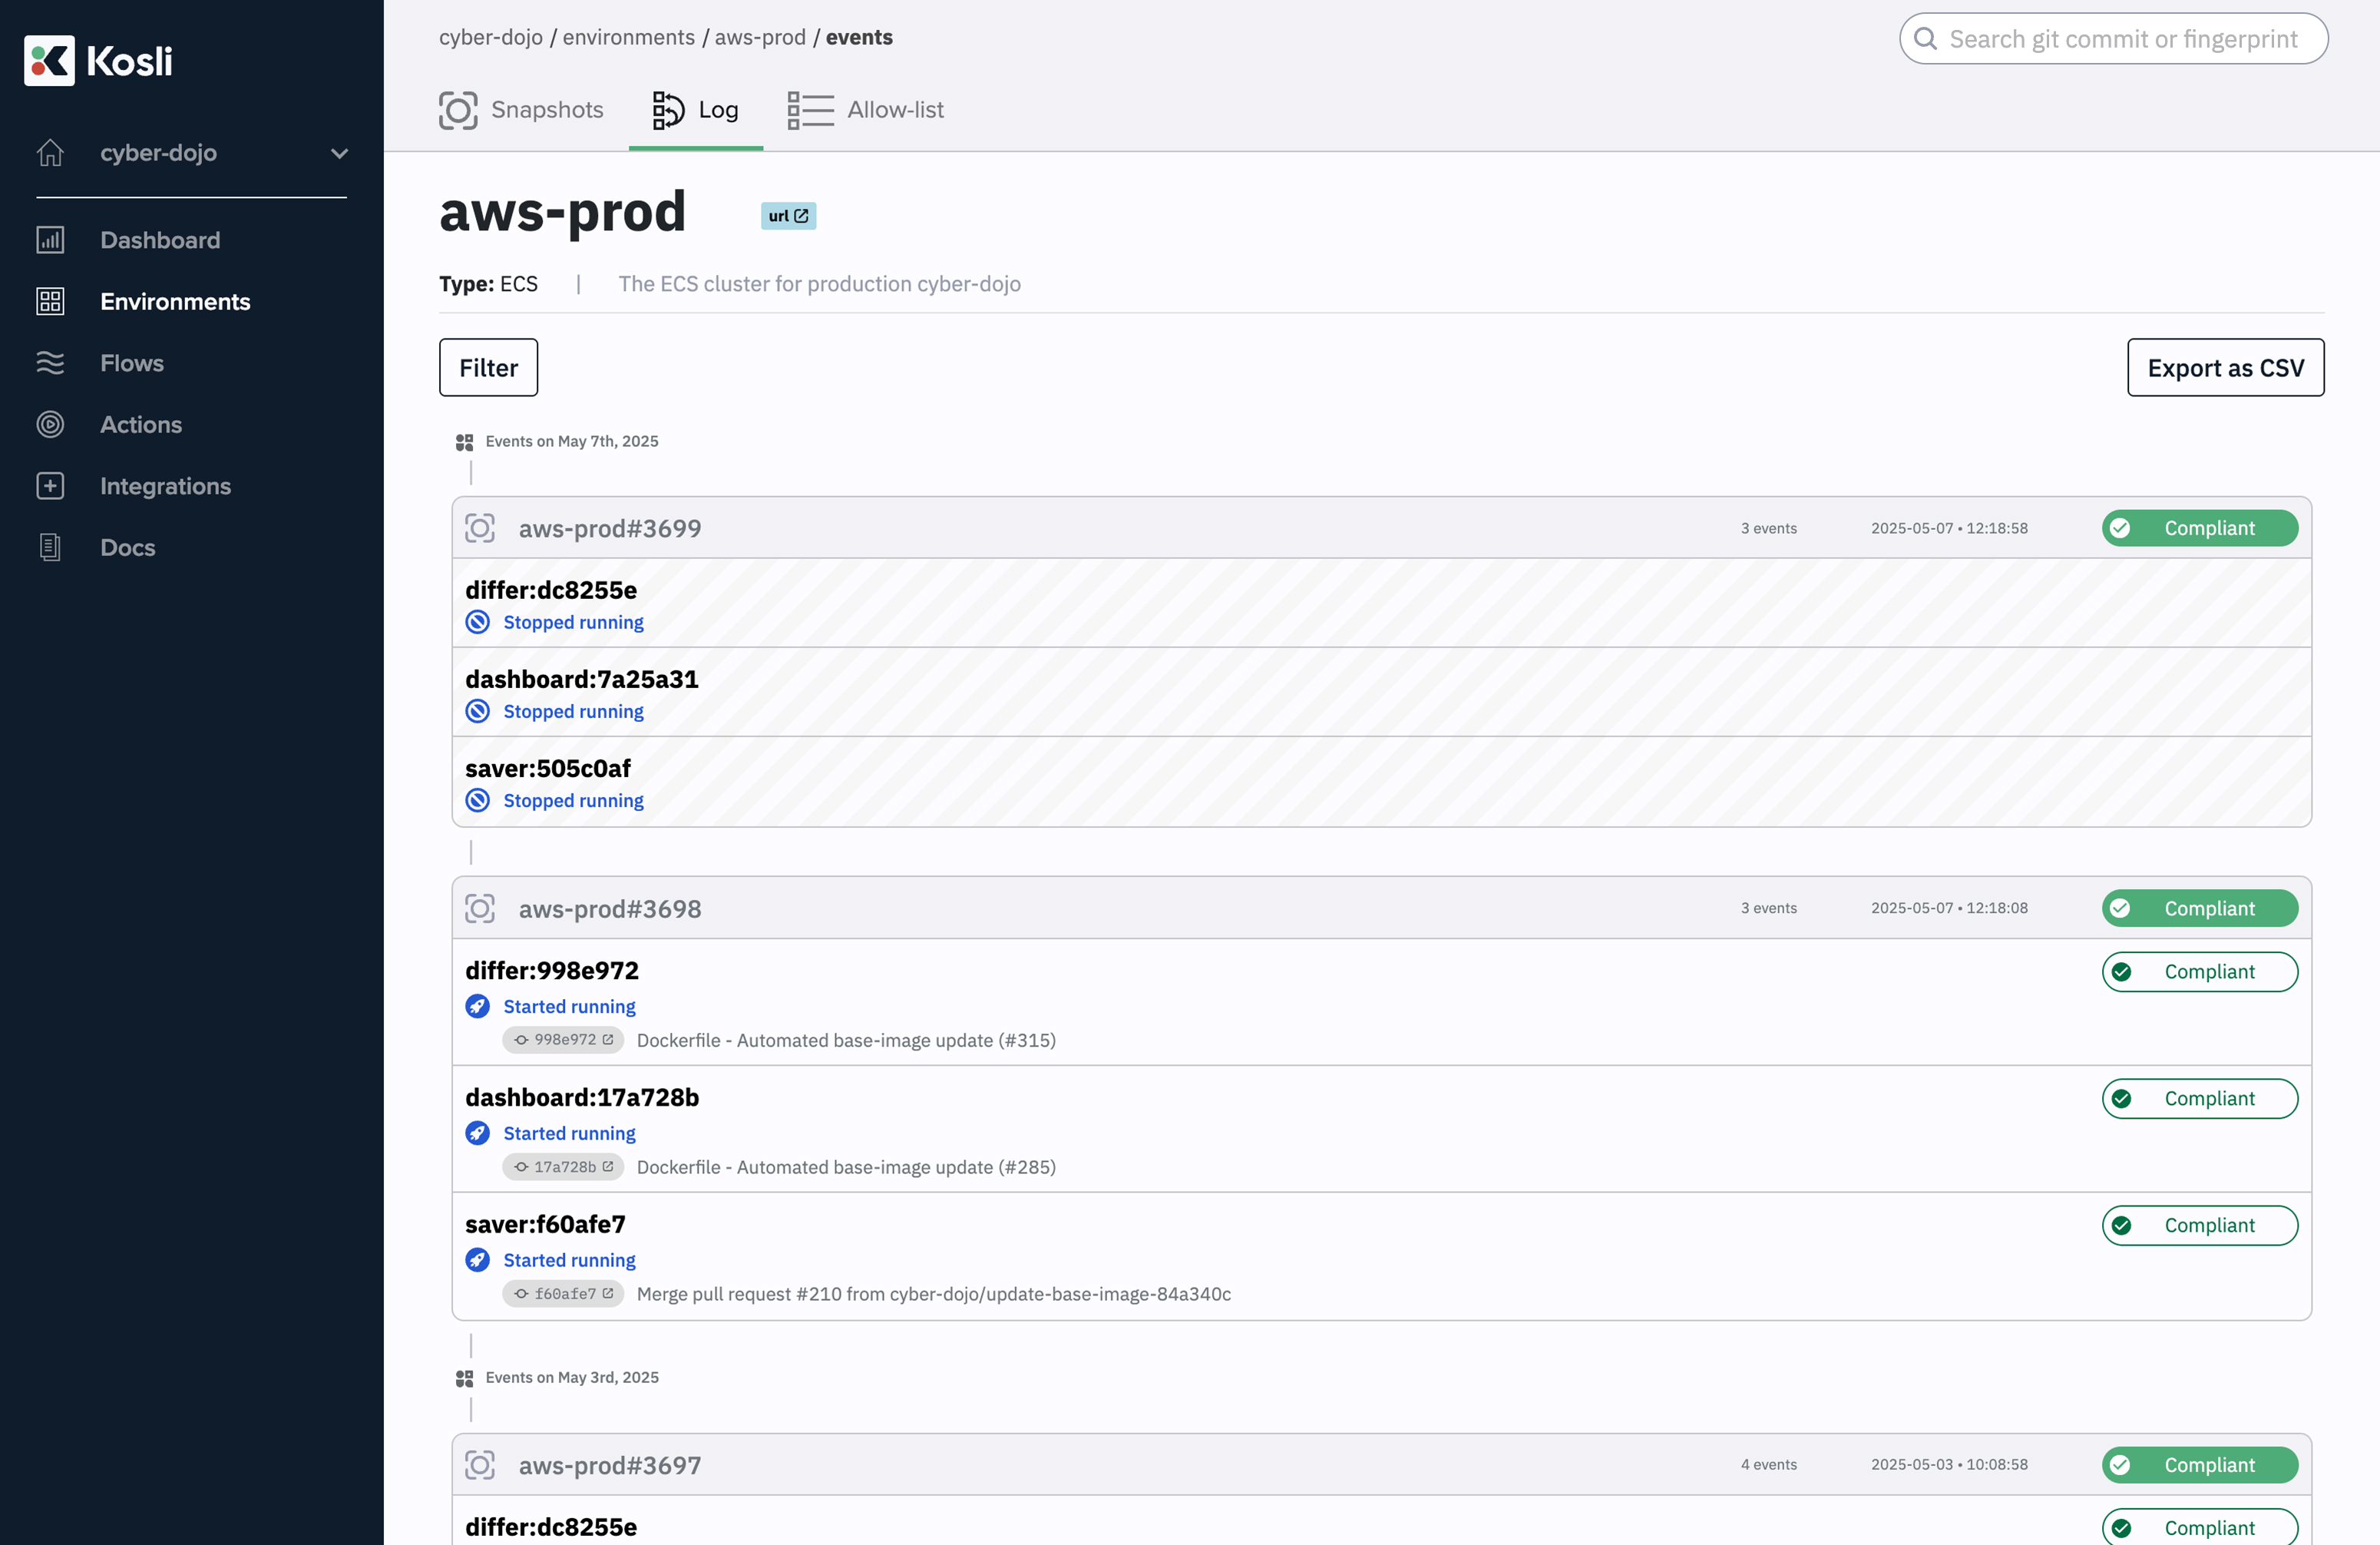This screenshot has height=1545, width=2380.
Task: Click the cyber-dojo breadcrumb link
Action: point(491,37)
